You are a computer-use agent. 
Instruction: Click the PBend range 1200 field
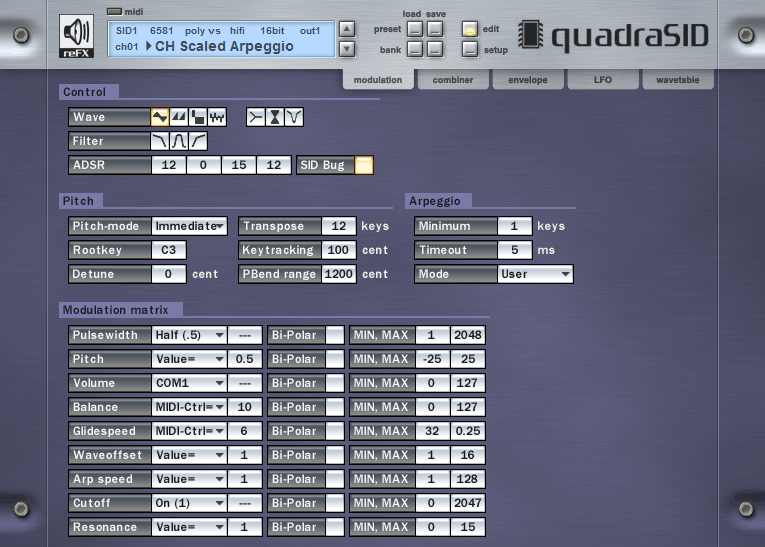339,274
